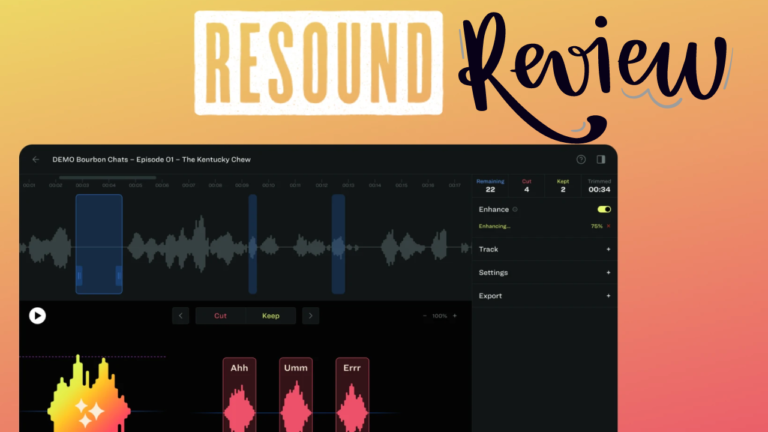Click the Ahh filler word card
768x432 pixels.
pos(240,395)
